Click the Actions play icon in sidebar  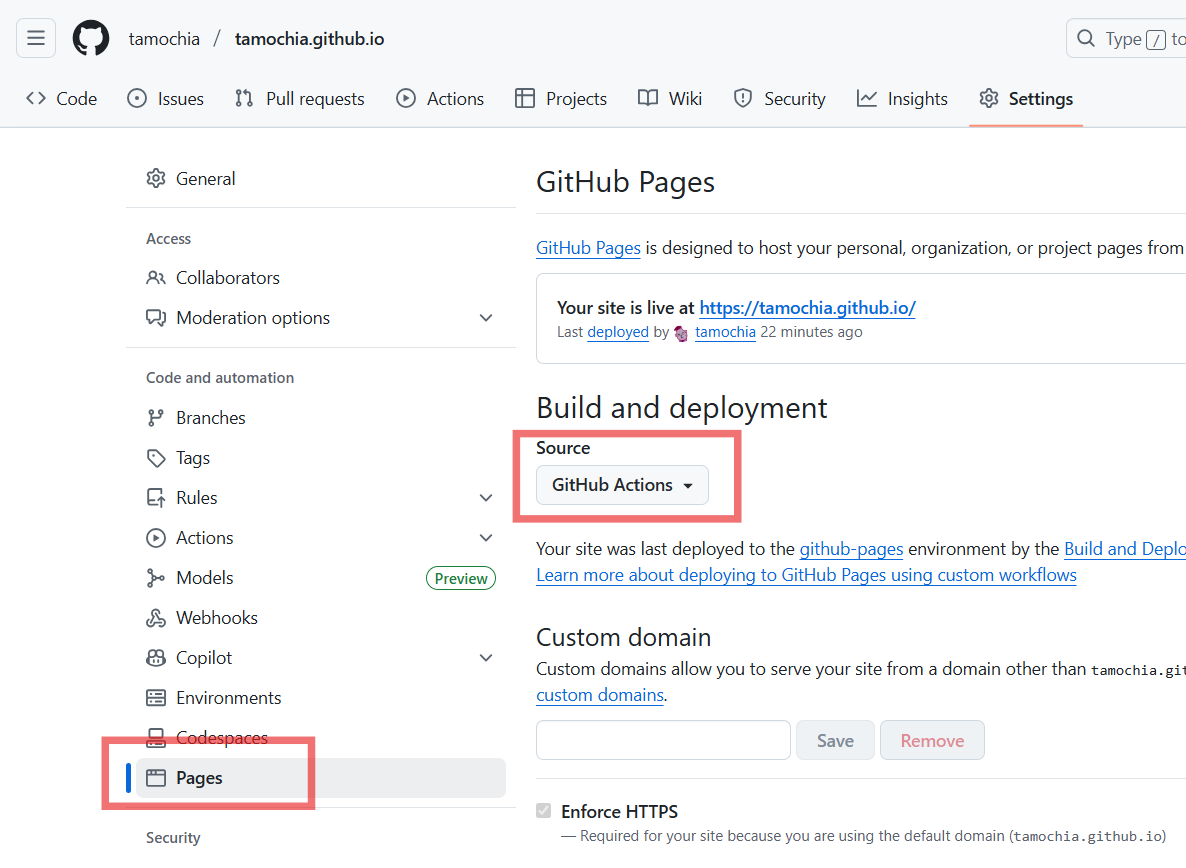156,538
